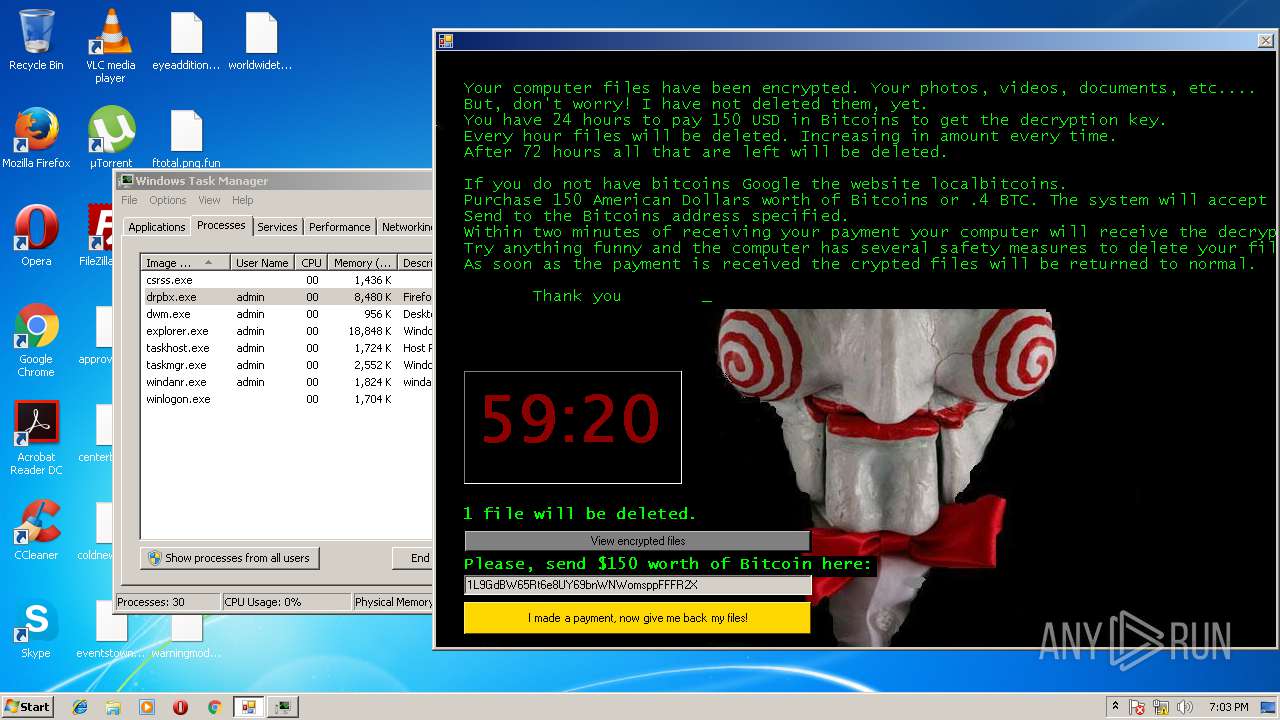Click the Bitcoin address field

click(637, 585)
